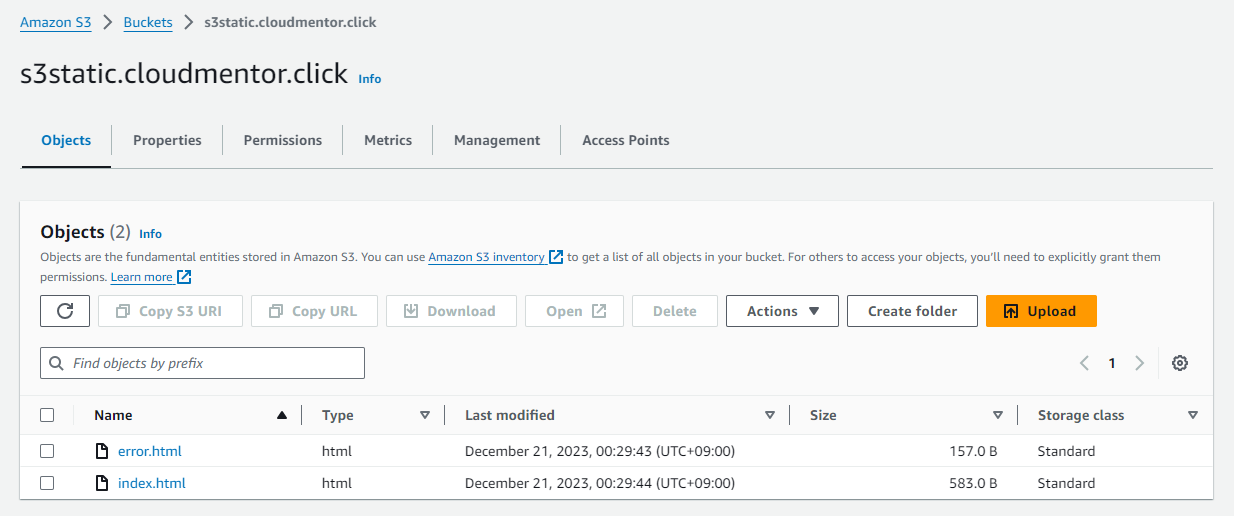The width and height of the screenshot is (1234, 516).
Task: Click the file icon beside error.html
Action: [101, 451]
